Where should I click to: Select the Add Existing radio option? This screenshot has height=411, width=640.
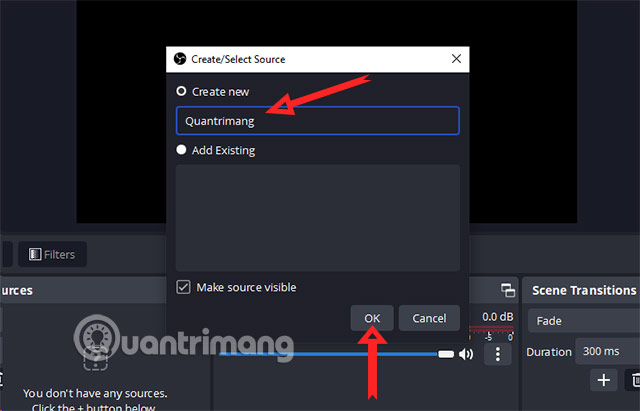point(181,150)
